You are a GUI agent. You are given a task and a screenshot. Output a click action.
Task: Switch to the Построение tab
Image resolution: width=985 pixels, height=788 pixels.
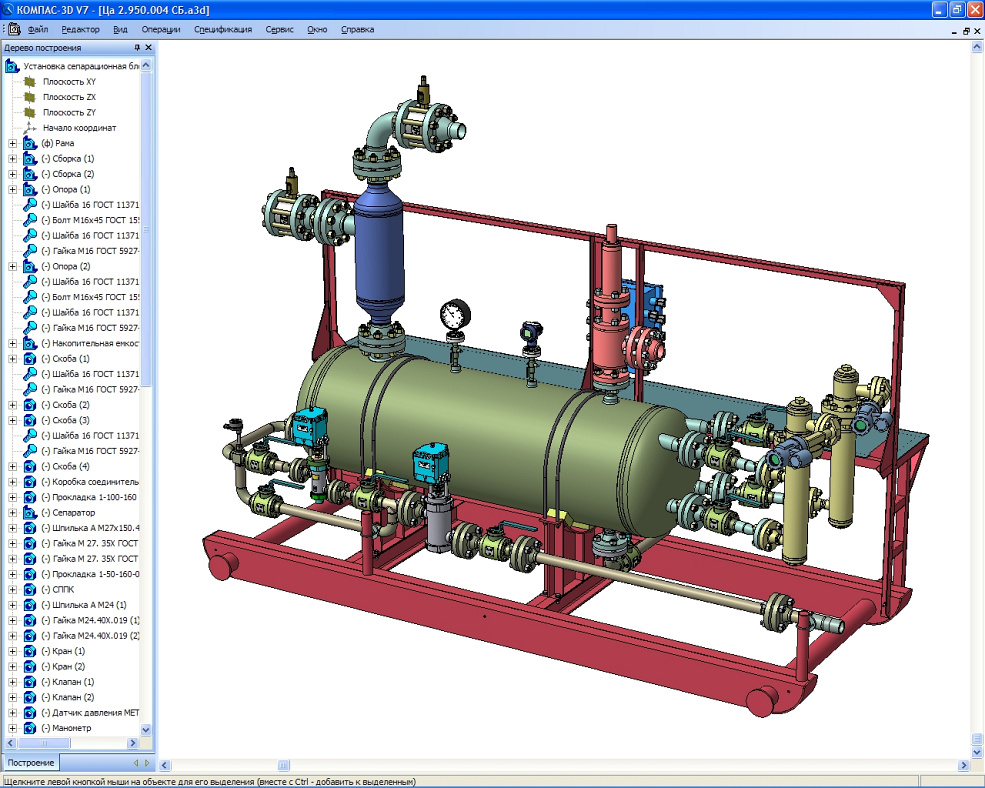(28, 763)
